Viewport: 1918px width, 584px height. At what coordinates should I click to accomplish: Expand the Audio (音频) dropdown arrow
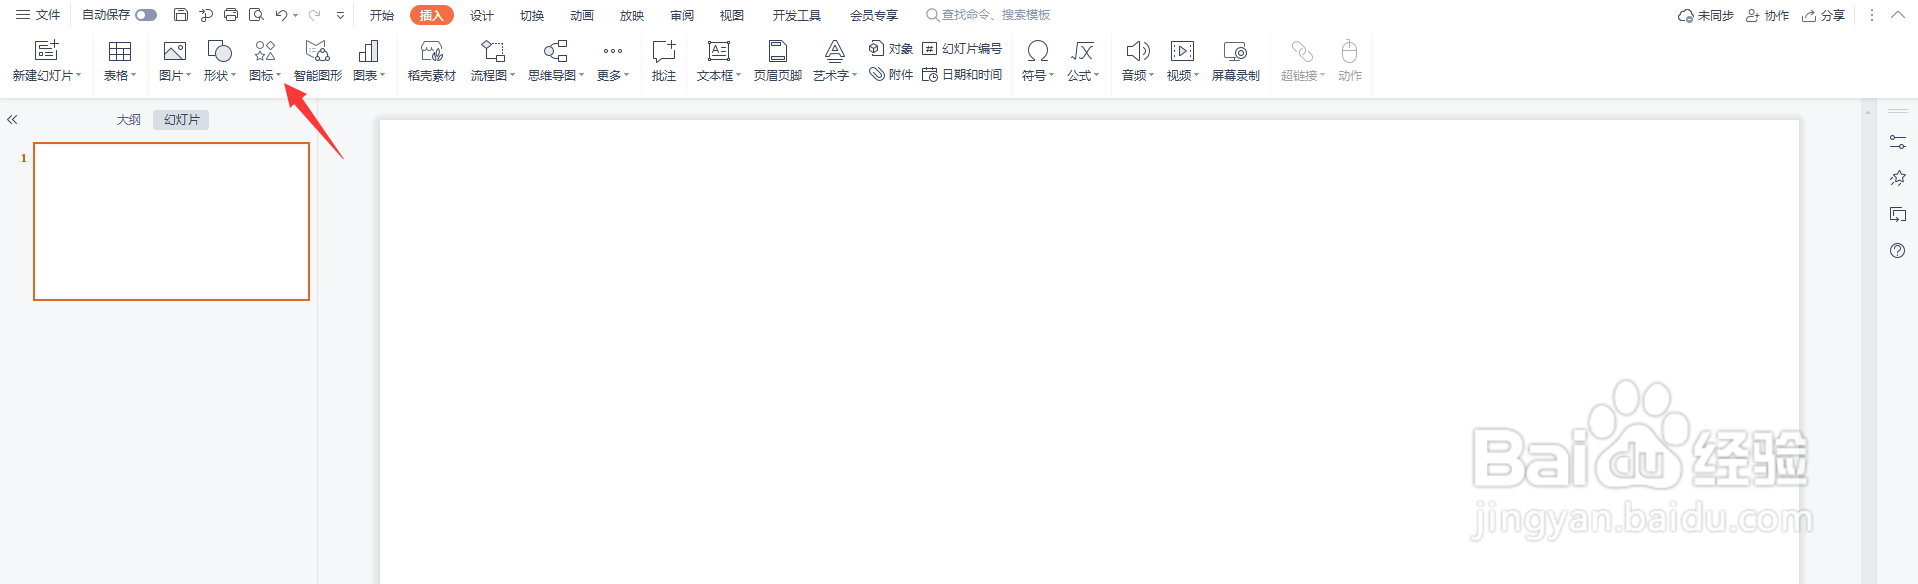click(1151, 75)
